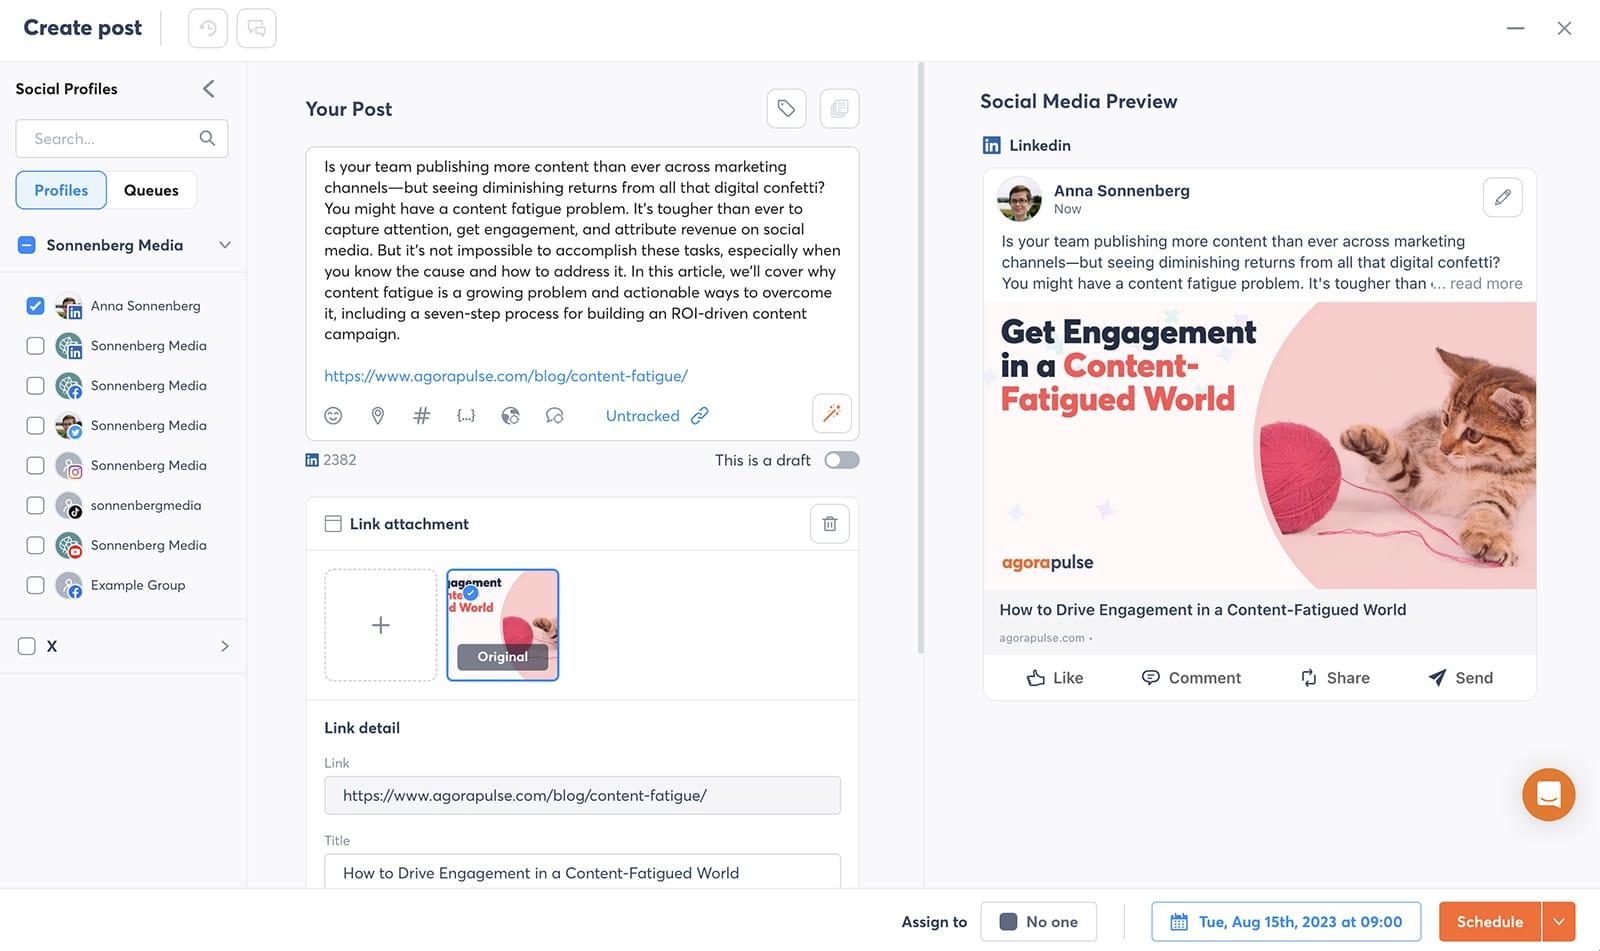1600x951 pixels.
Task: Enable the This is a draft toggle
Action: (x=842, y=460)
